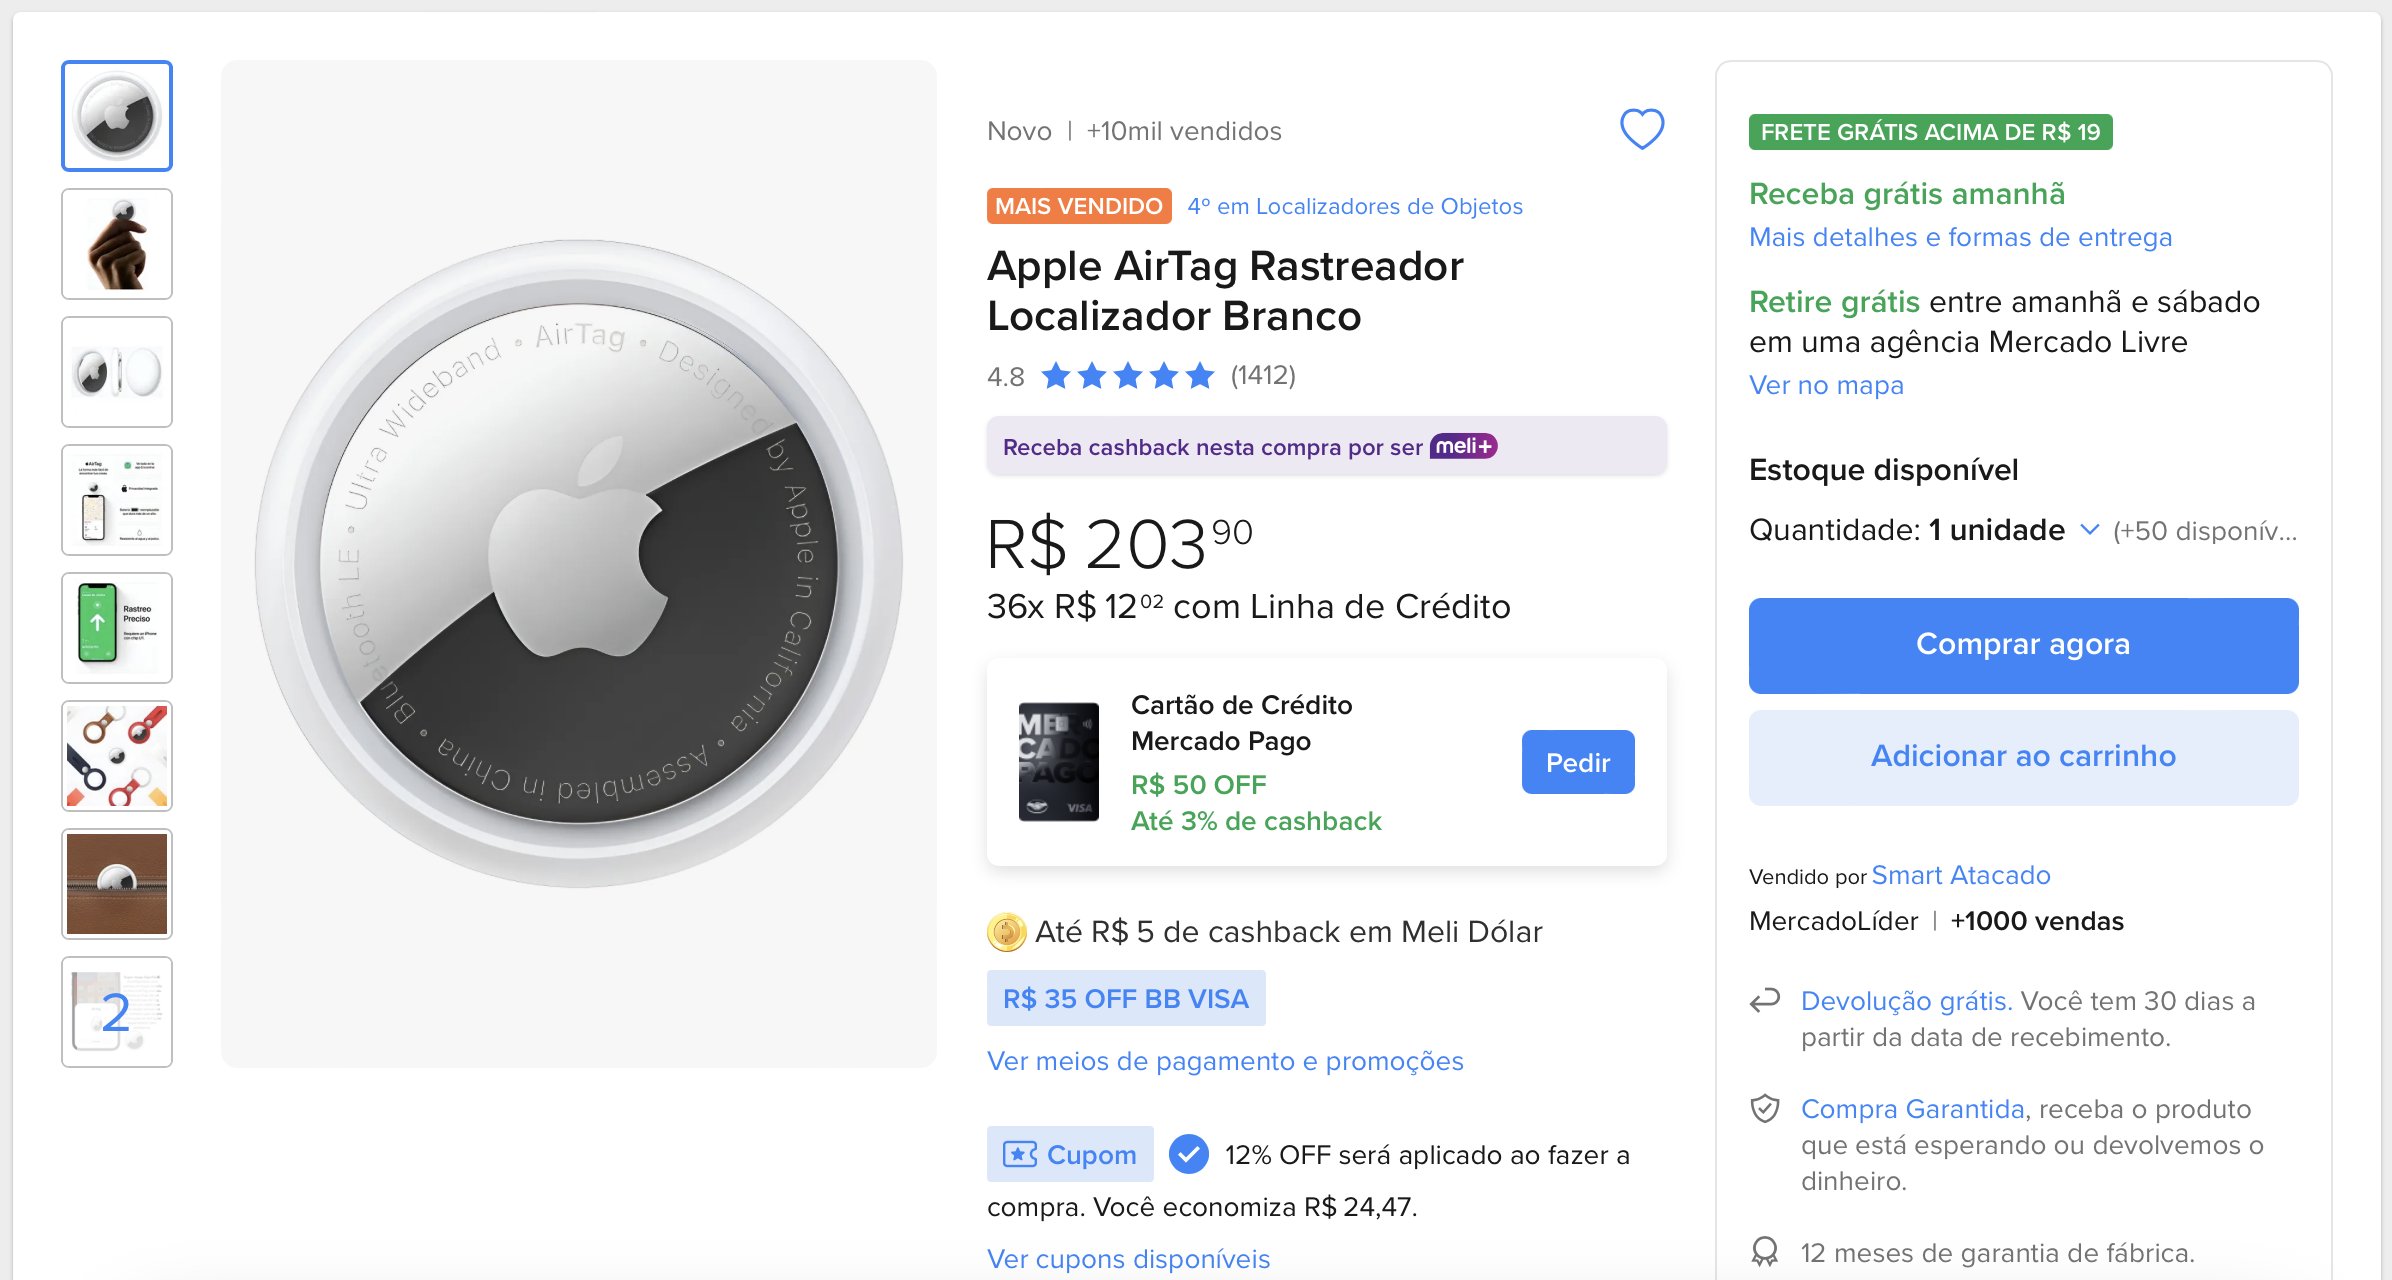
Task: Open the +2 more photos thumbnail
Action: 117,1012
